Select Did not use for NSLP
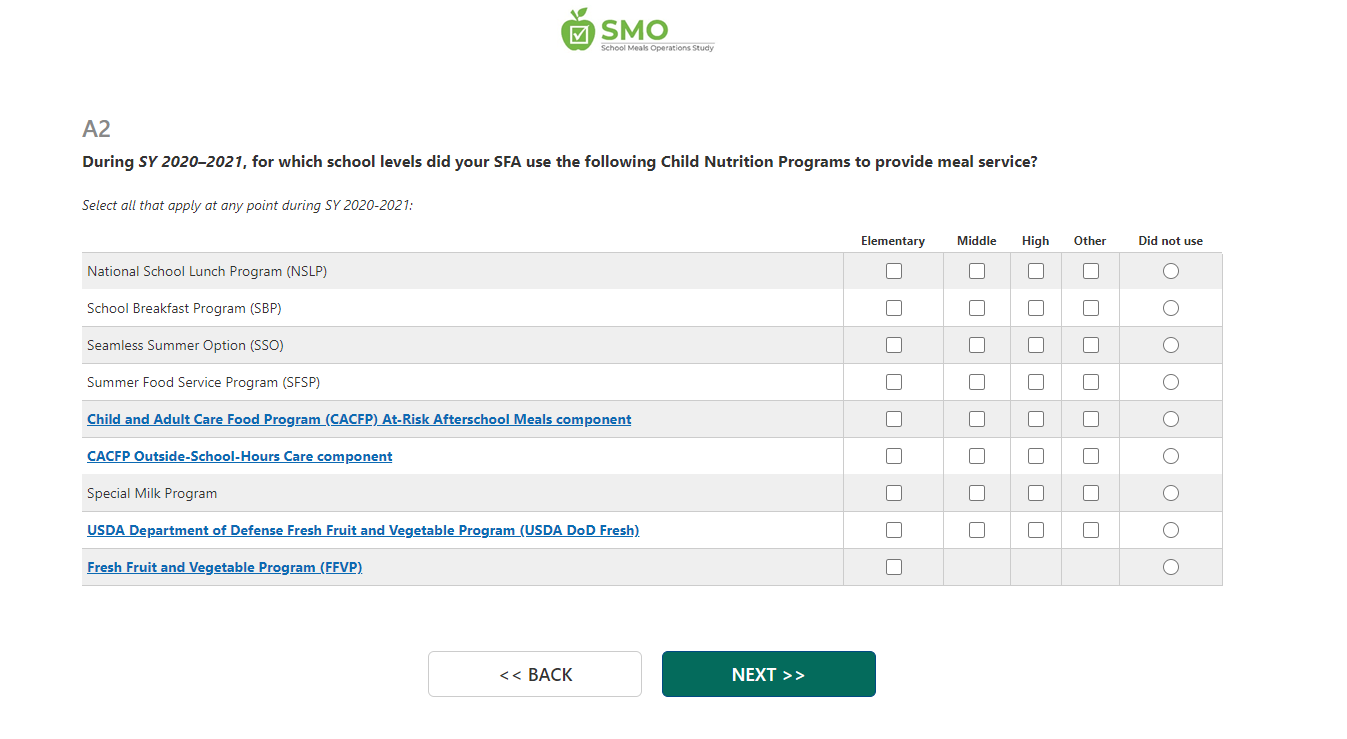Screen dimensions: 1347x739 [x=1171, y=271]
